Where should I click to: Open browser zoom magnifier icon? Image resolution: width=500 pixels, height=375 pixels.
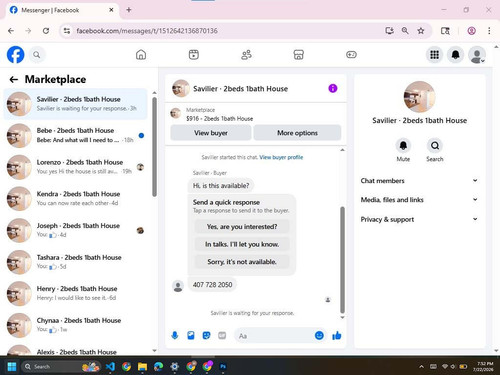(x=405, y=31)
